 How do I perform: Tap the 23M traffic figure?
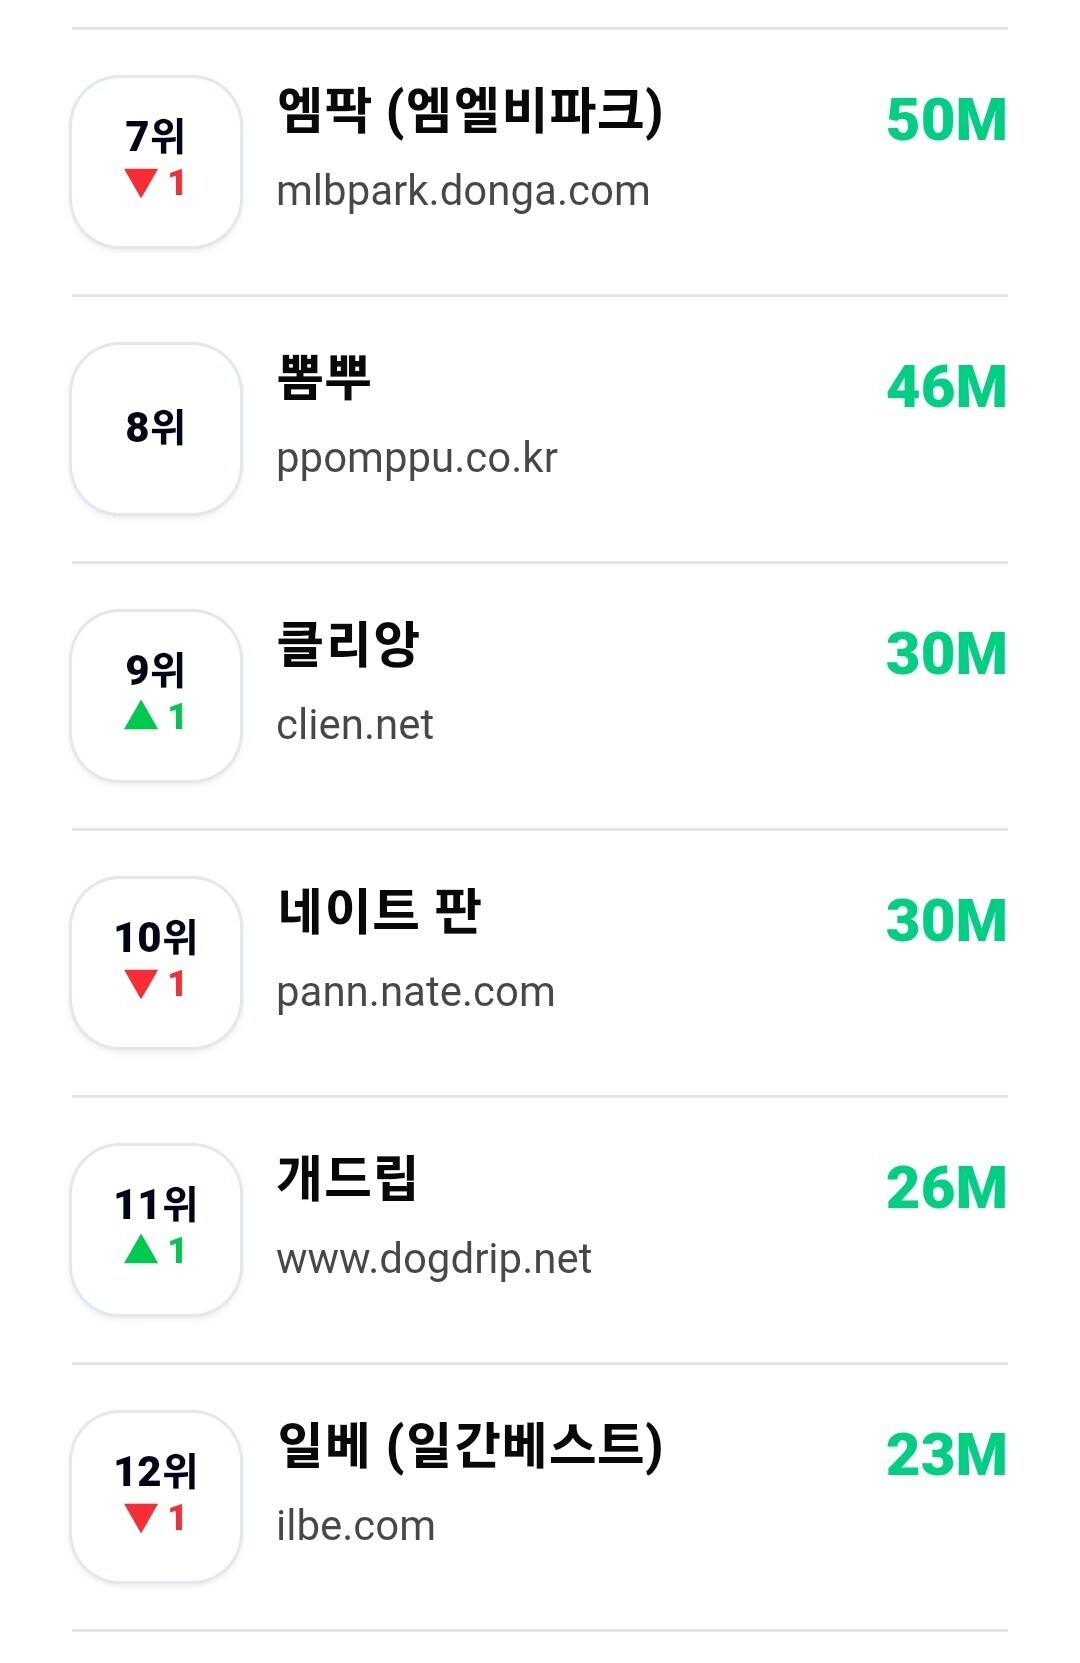pyautogui.click(x=946, y=1455)
